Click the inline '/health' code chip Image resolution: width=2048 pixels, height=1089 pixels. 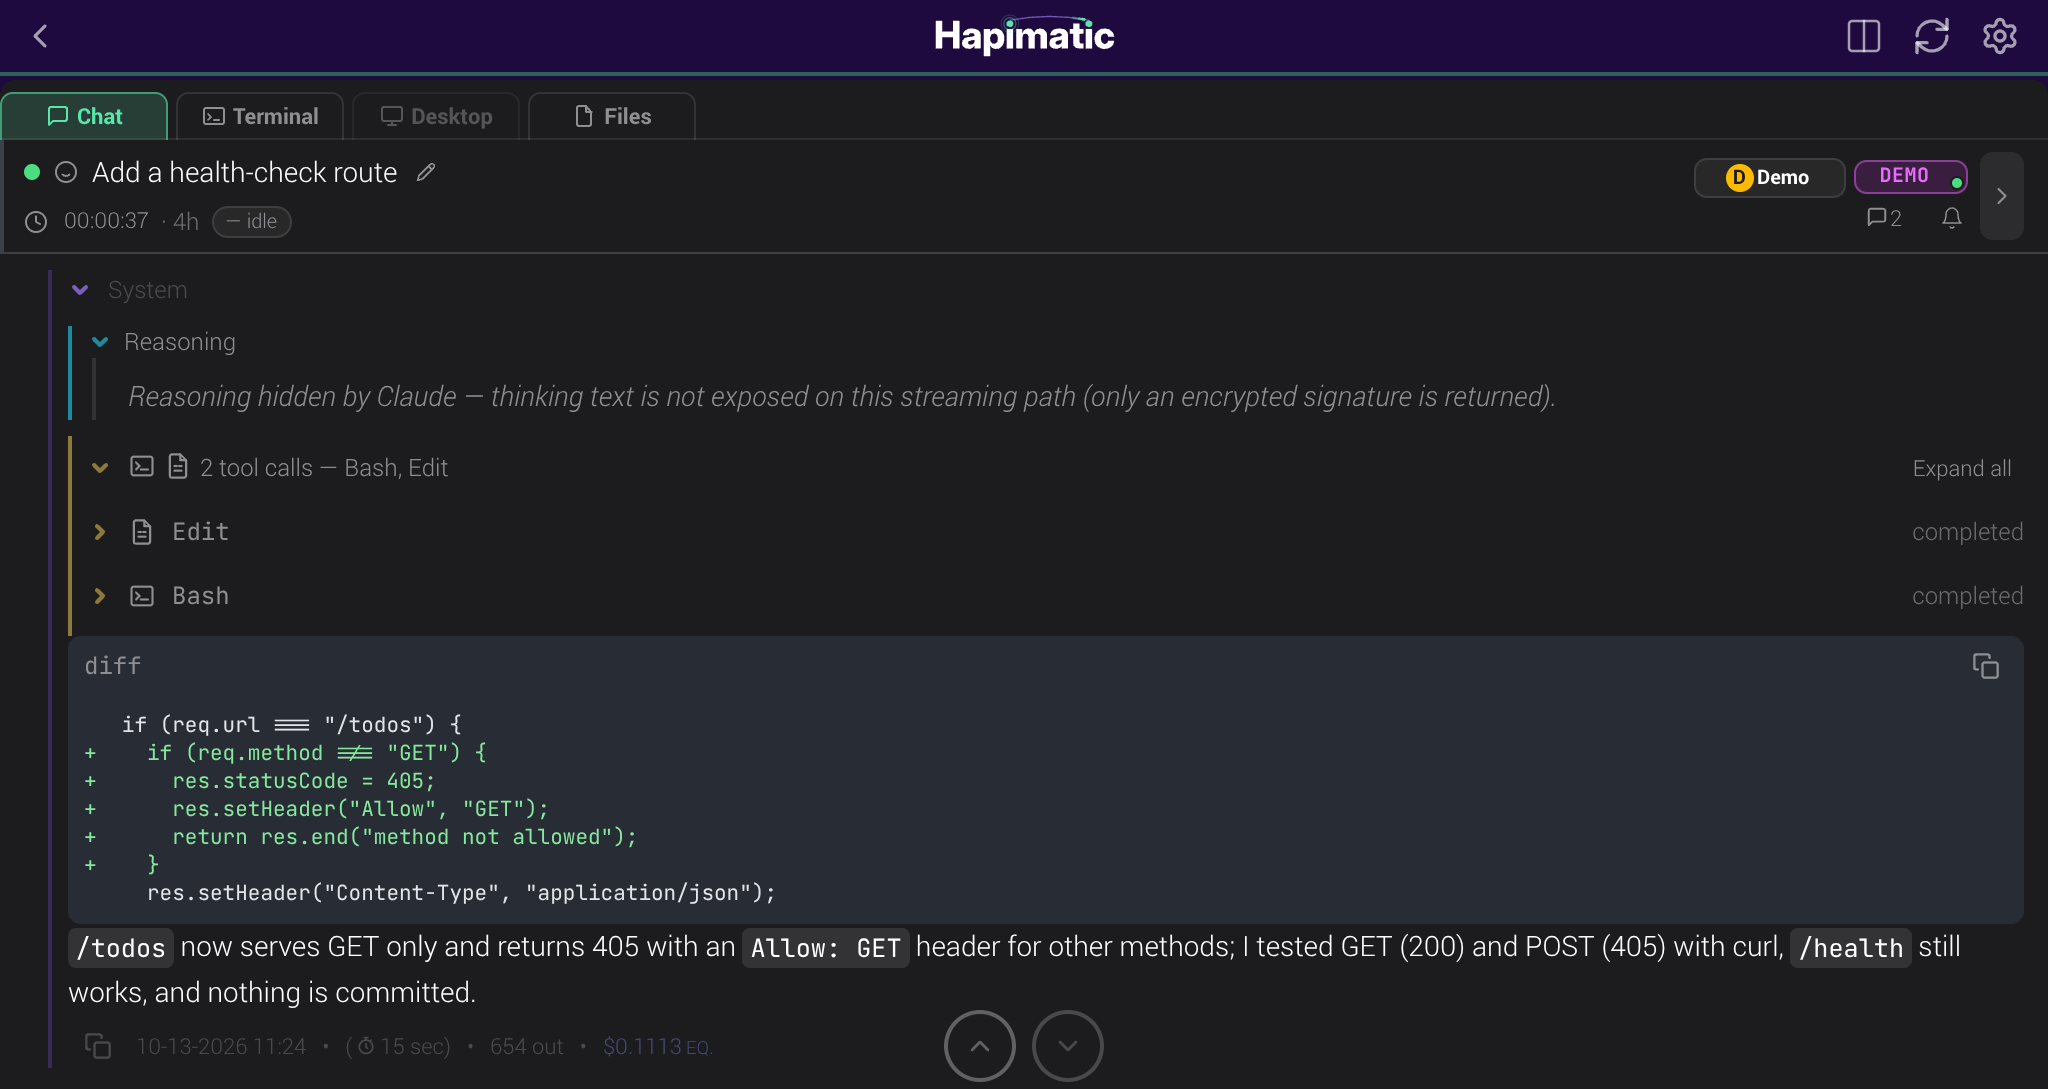point(1851,947)
